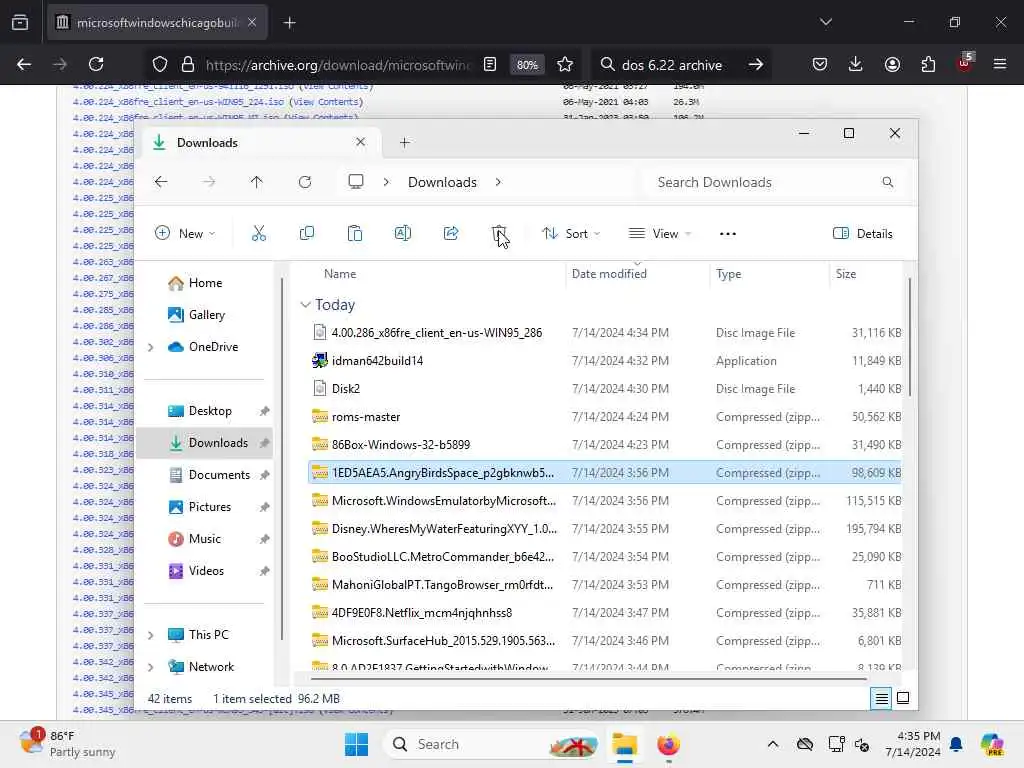Screen dimensions: 1024x768
Task: Open Firefox downloads panel
Action: tap(856, 64)
